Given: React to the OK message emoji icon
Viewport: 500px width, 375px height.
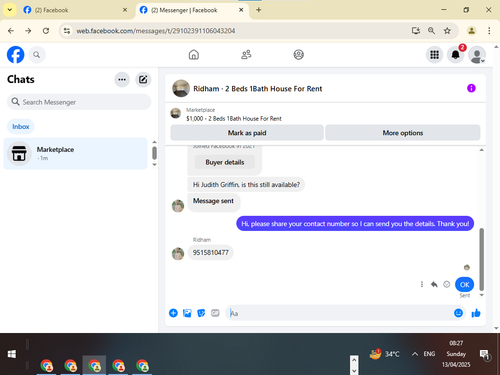Looking at the screenshot, I should point(447,284).
